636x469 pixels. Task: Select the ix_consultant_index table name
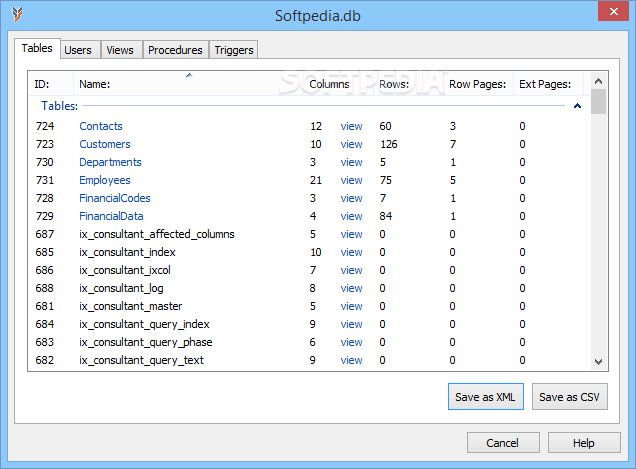[127, 252]
